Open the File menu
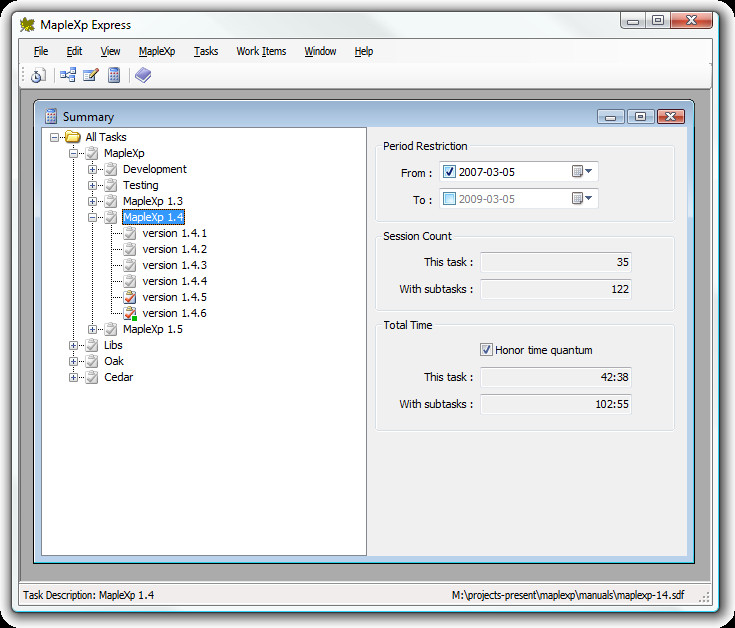This screenshot has width=735, height=628. [x=41, y=51]
